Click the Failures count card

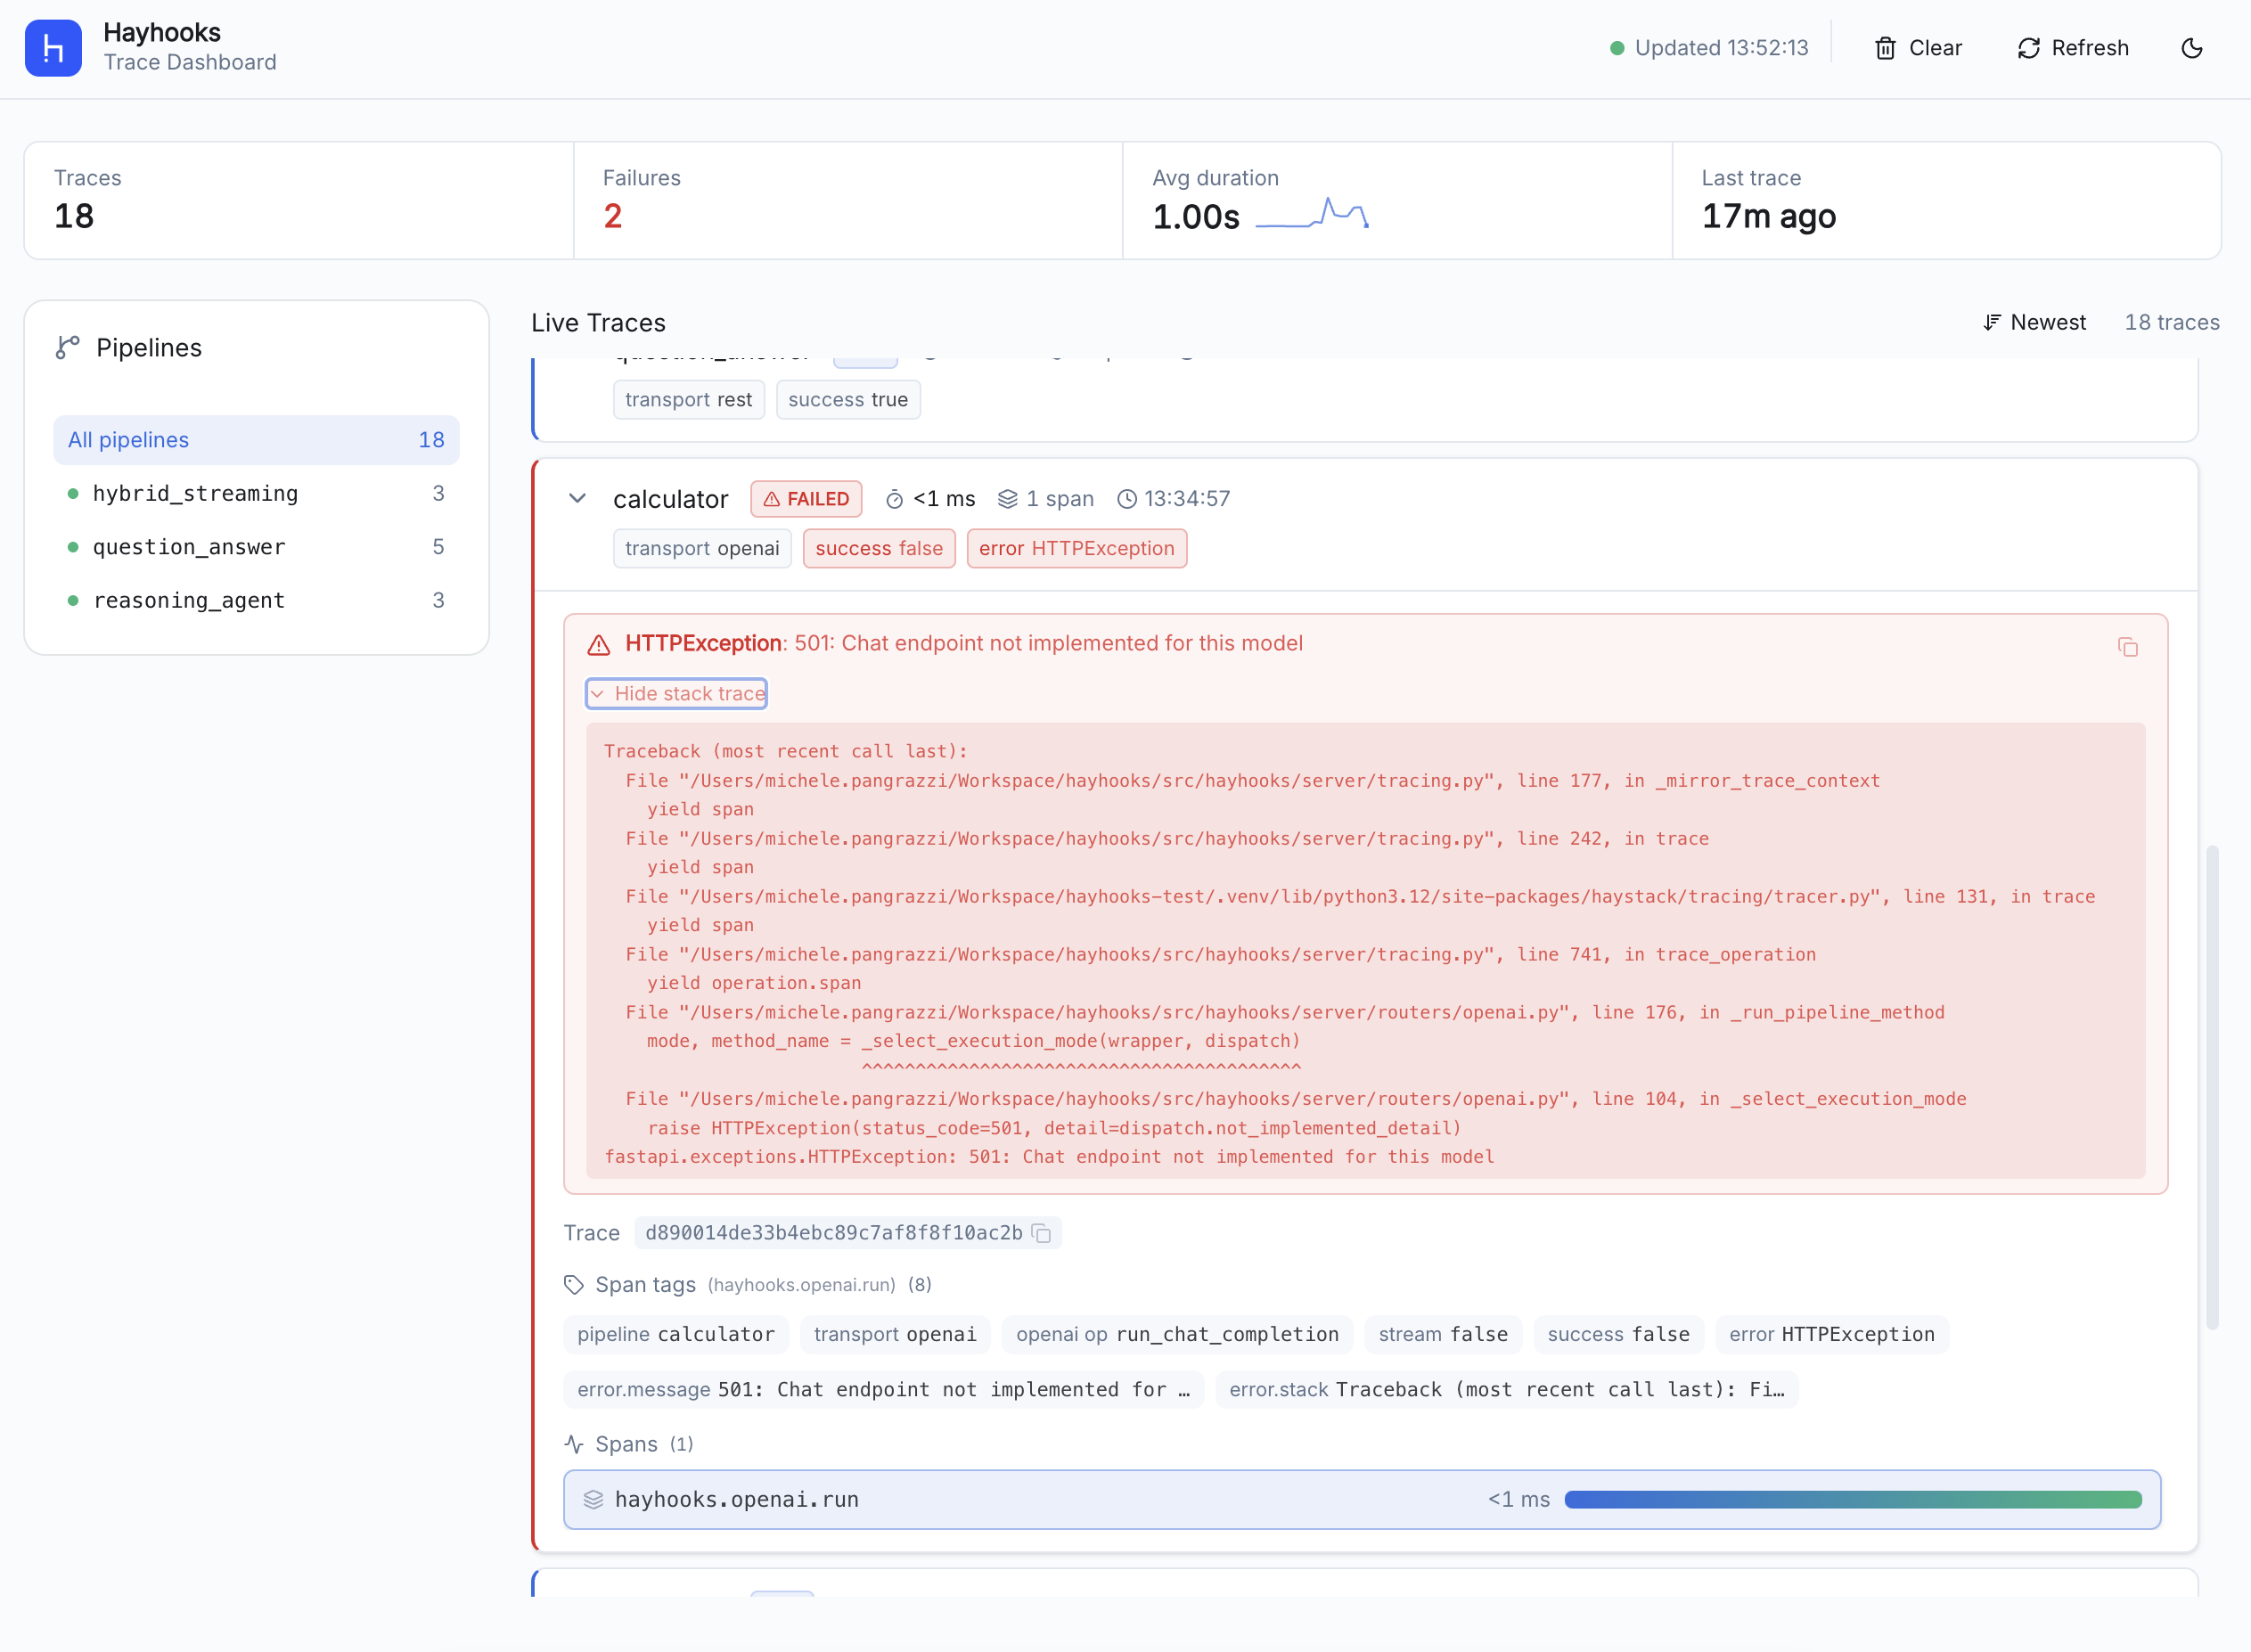[848, 200]
